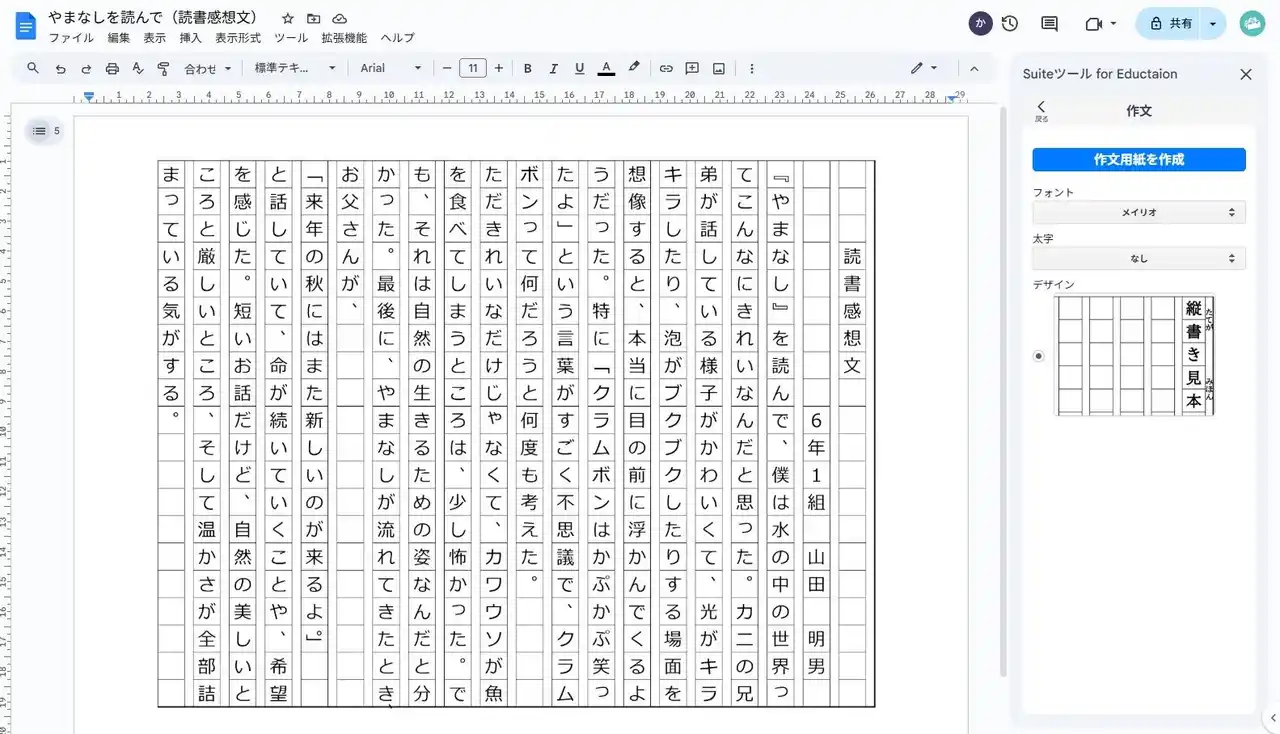This screenshot has height=734, width=1280.
Task: Select the paint format roller icon
Action: click(164, 68)
